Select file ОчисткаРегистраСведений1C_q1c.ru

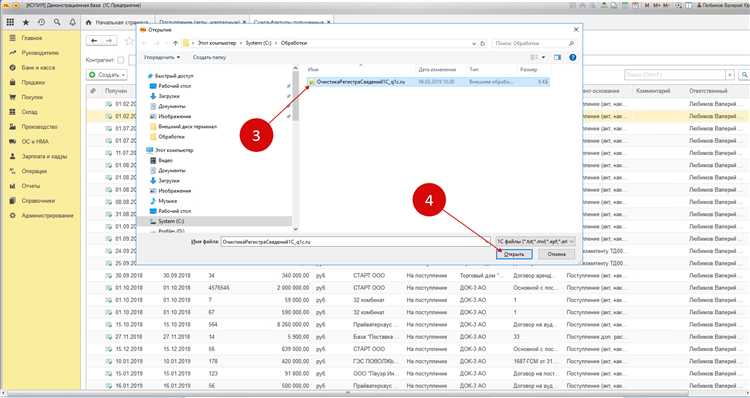429,82
